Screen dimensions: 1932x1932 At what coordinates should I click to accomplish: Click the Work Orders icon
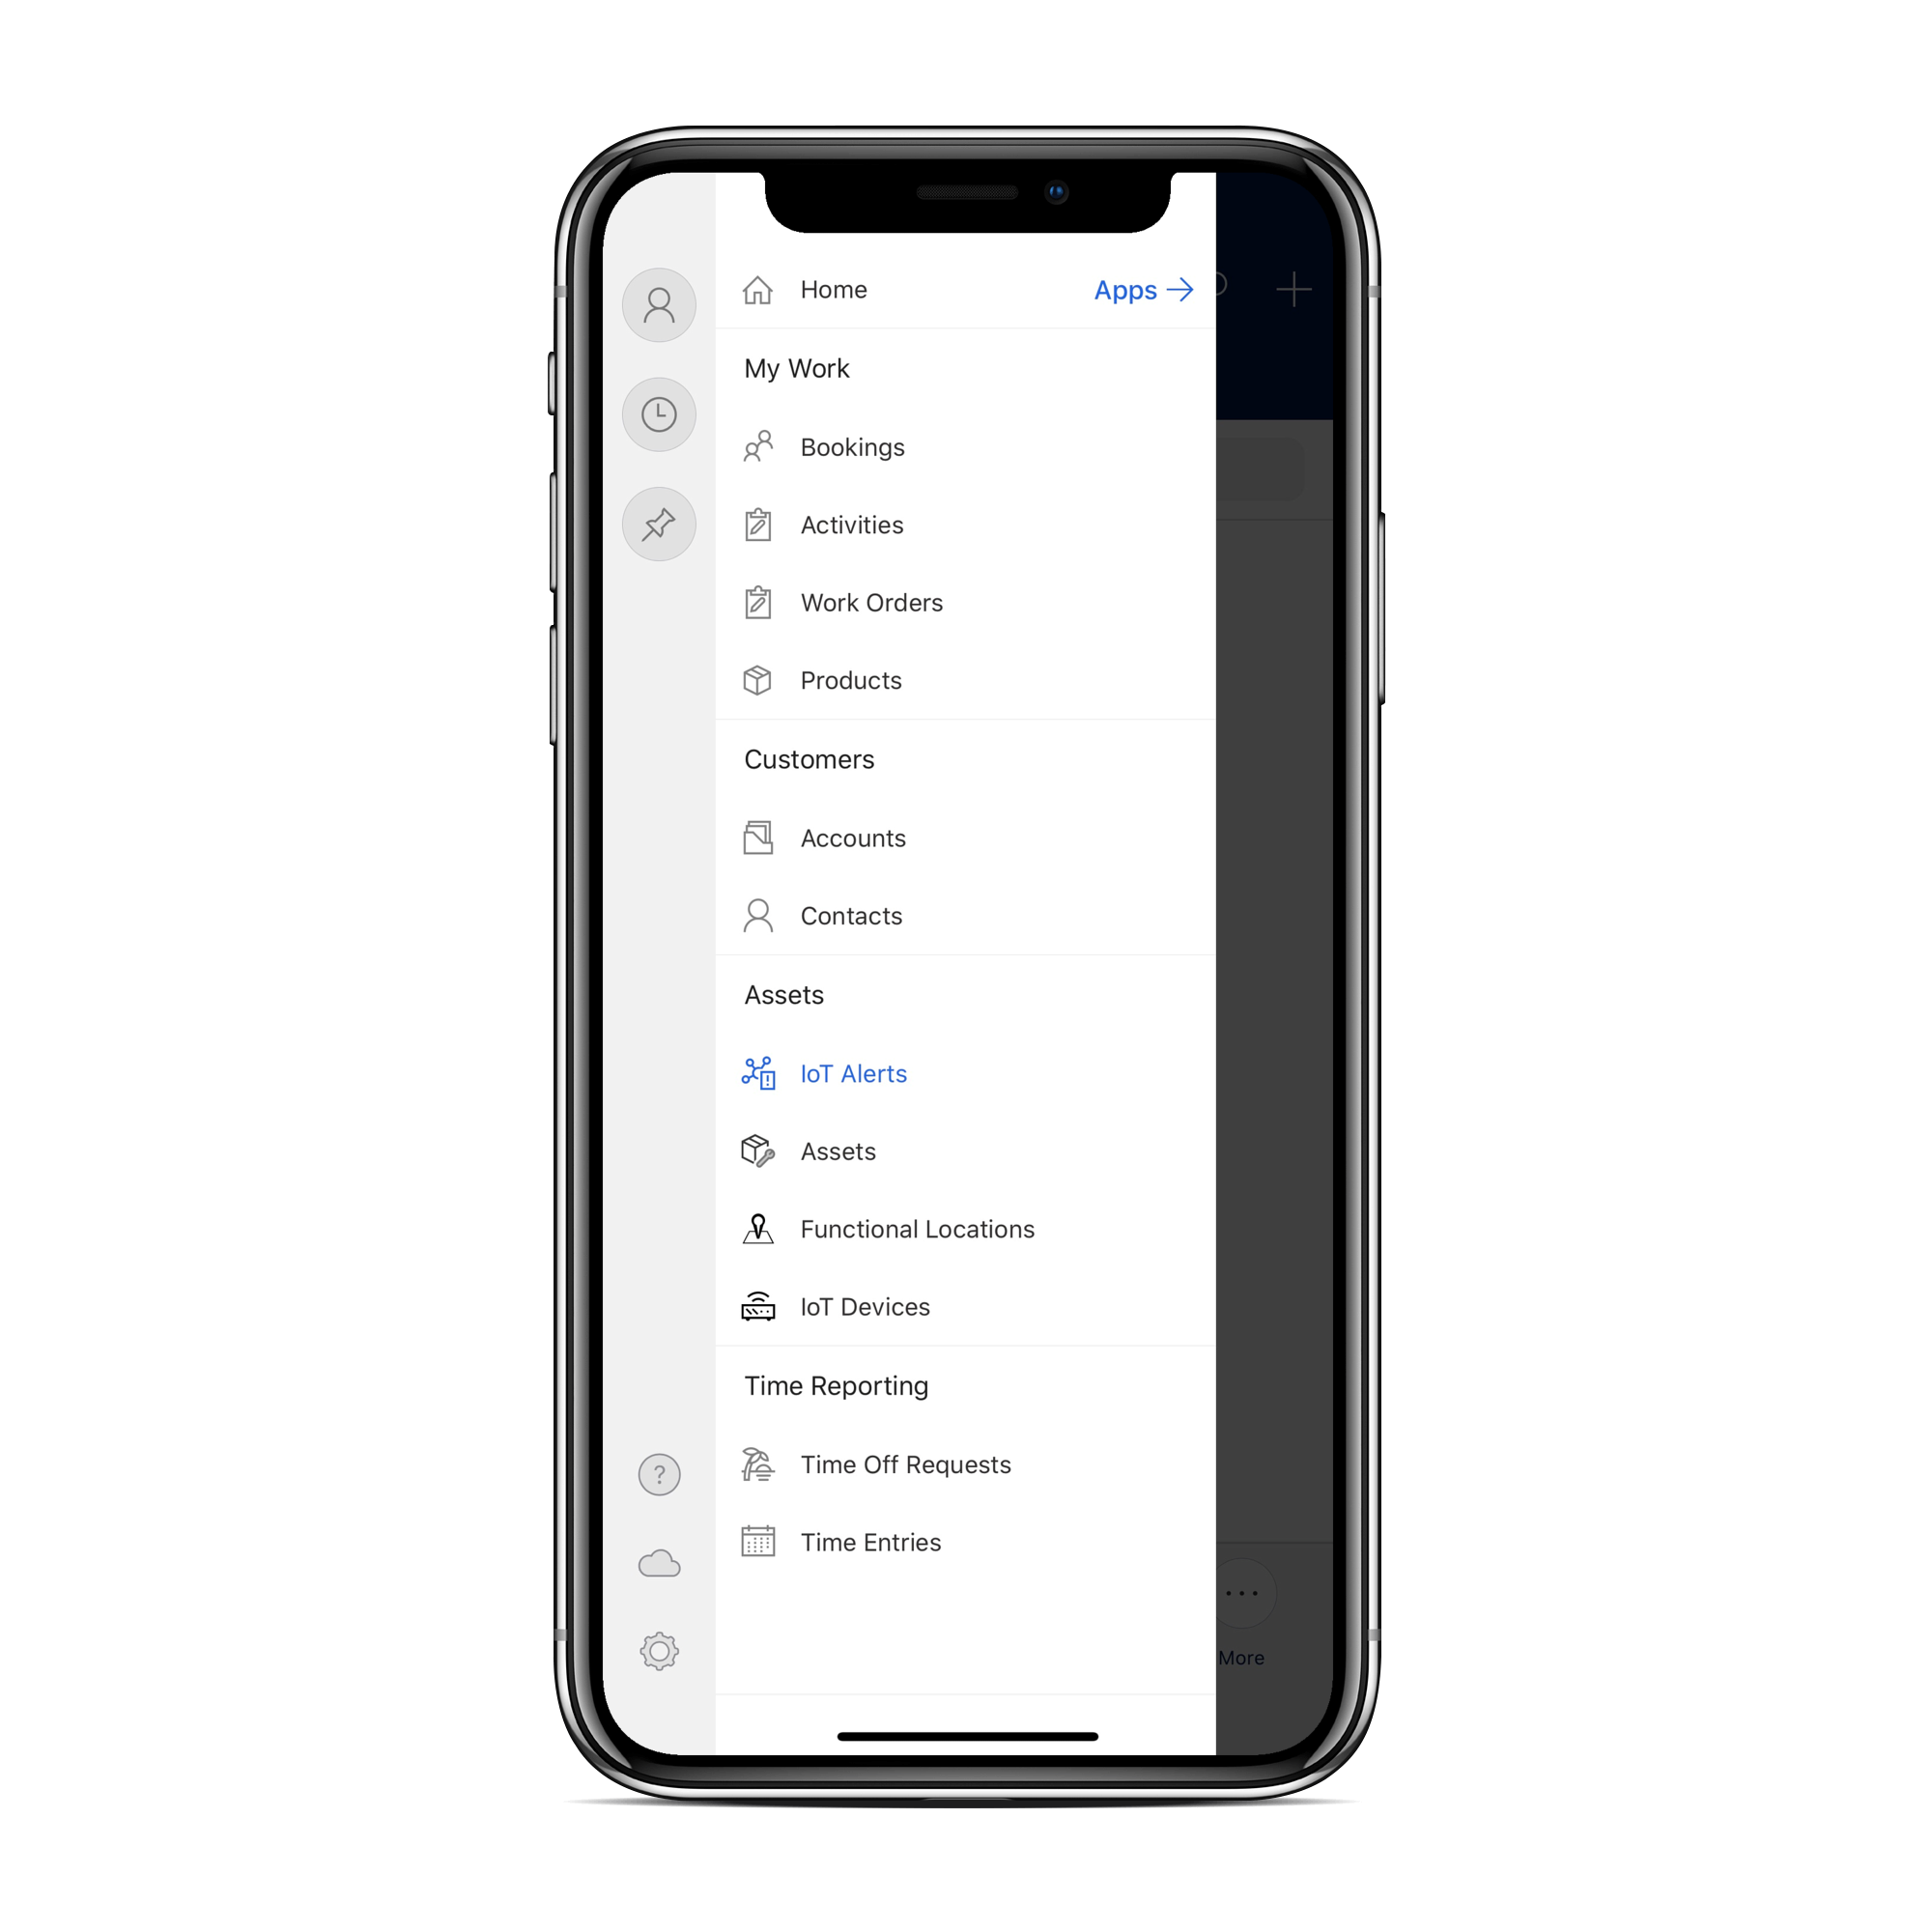point(755,604)
